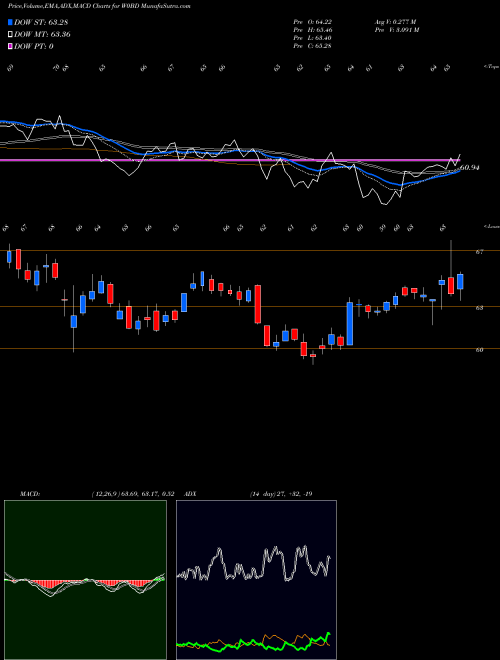500x660 pixels.
Task: Click the 'ADX' panel heading
Action: (x=191, y=494)
